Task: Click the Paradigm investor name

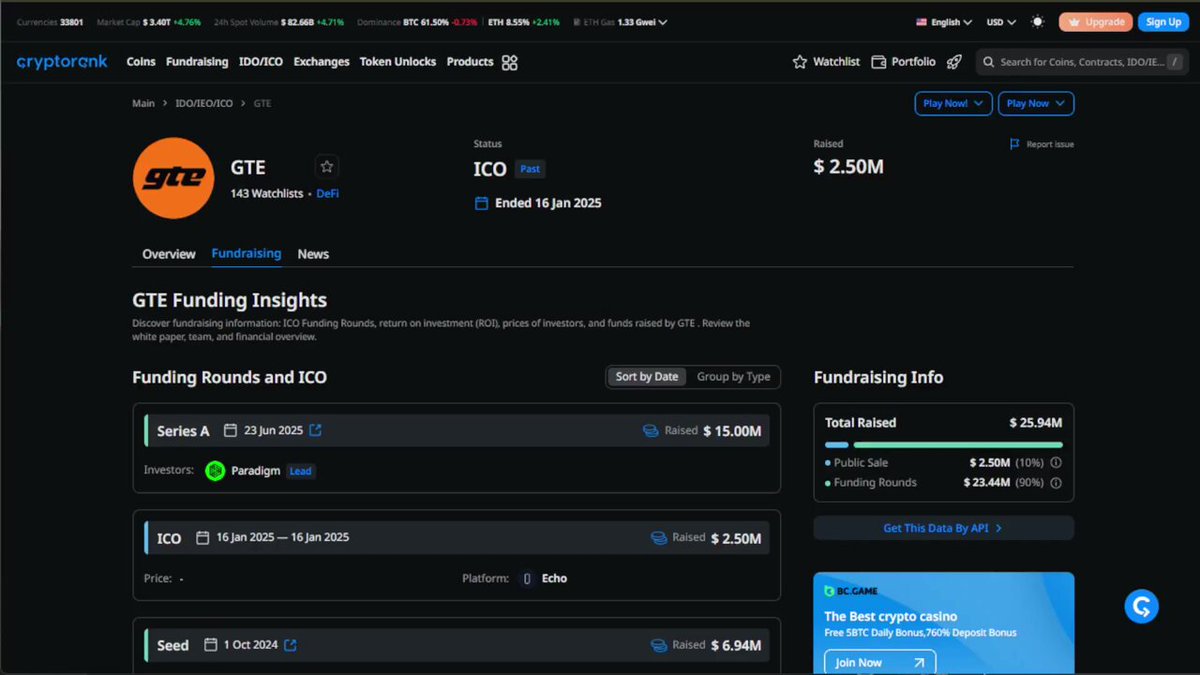Action: (x=256, y=471)
